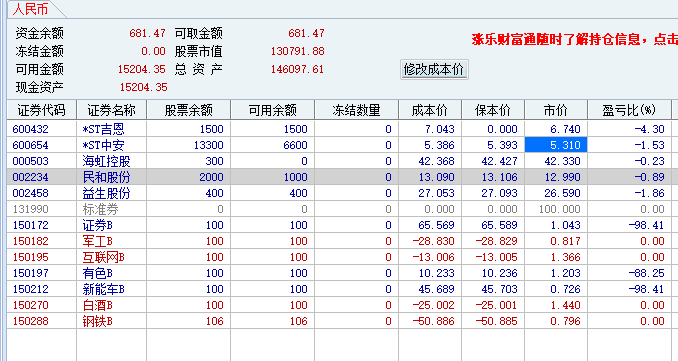Click cost price -50.886
Viewport: 678px width, 361px height.
[x=434, y=321]
